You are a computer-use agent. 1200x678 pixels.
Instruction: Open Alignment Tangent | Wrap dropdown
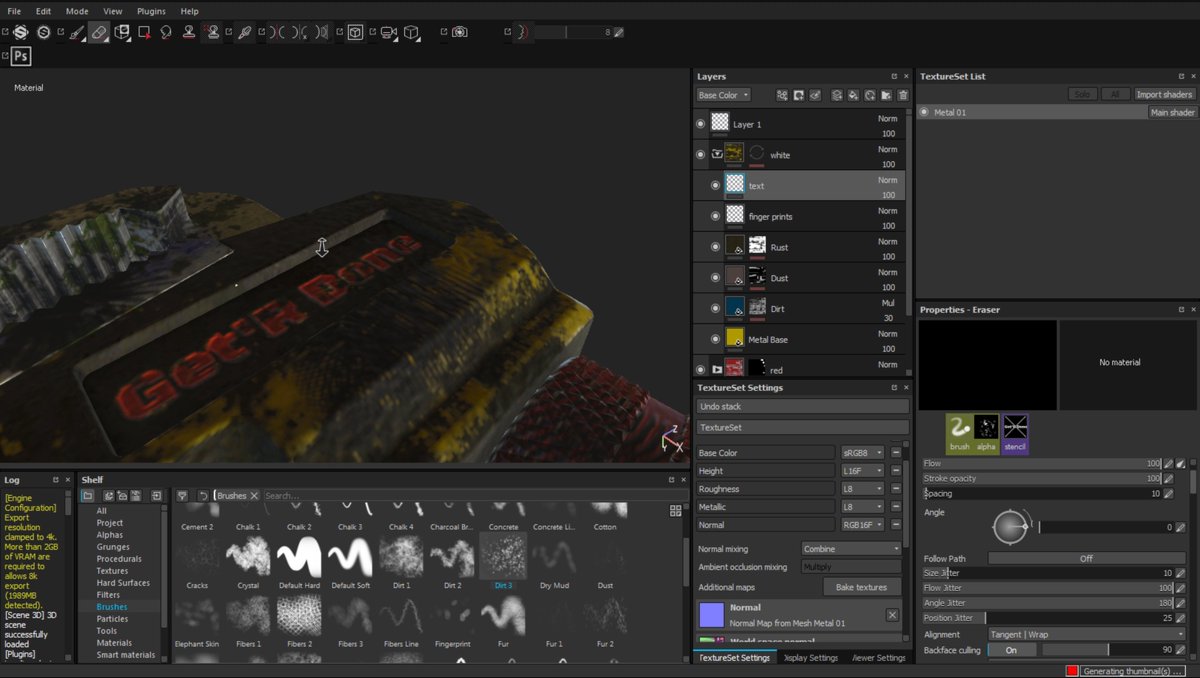click(1087, 634)
